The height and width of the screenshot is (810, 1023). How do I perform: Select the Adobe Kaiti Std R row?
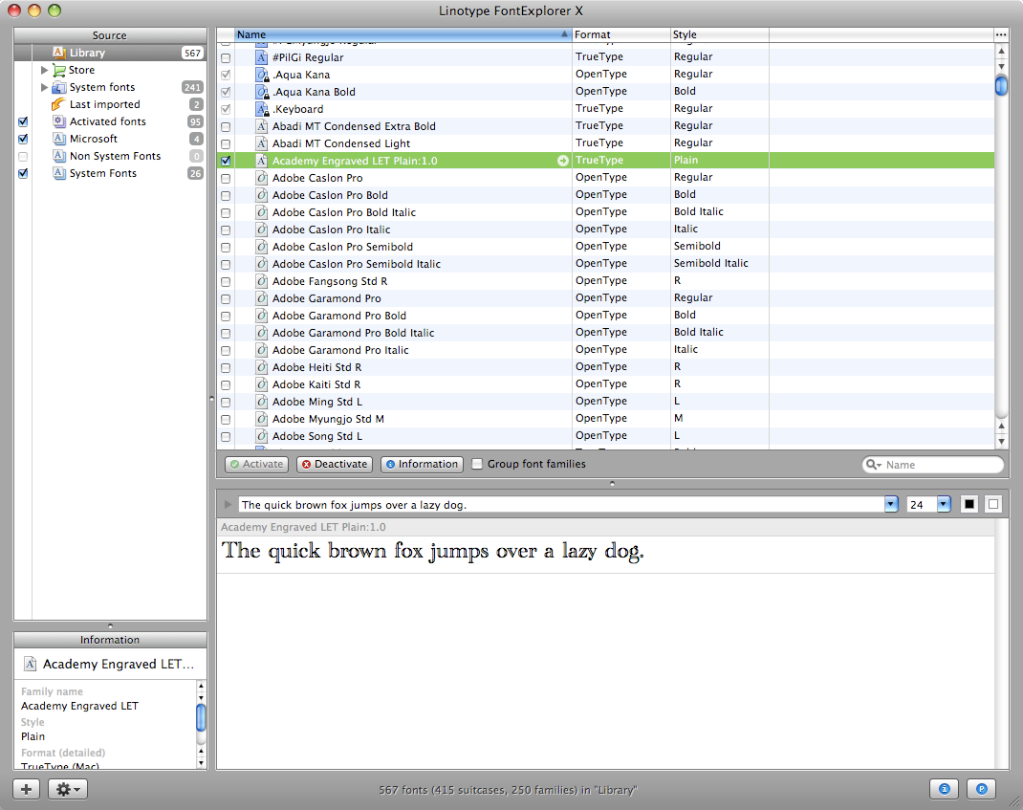pos(605,385)
